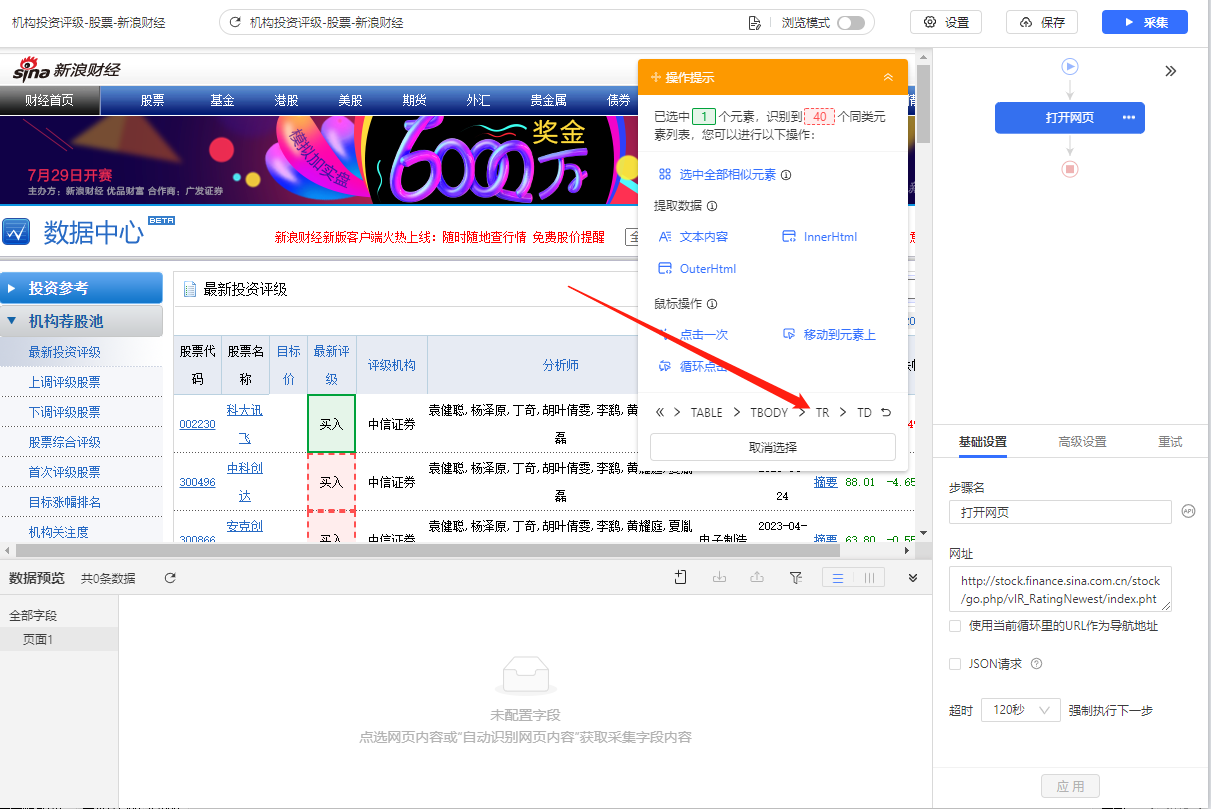Screen dimensions: 1211x809
Task: Click export upload icon in preview toolbar
Action: tap(757, 577)
